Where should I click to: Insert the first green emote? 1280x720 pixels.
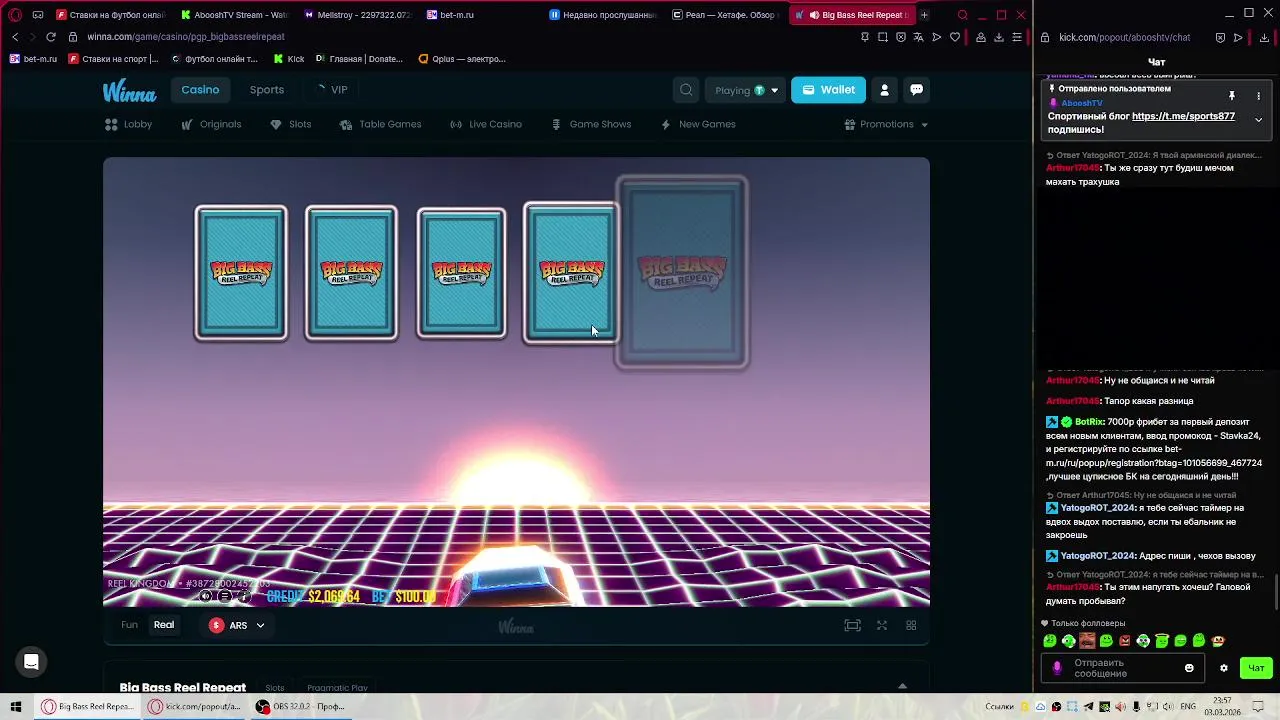point(1050,641)
